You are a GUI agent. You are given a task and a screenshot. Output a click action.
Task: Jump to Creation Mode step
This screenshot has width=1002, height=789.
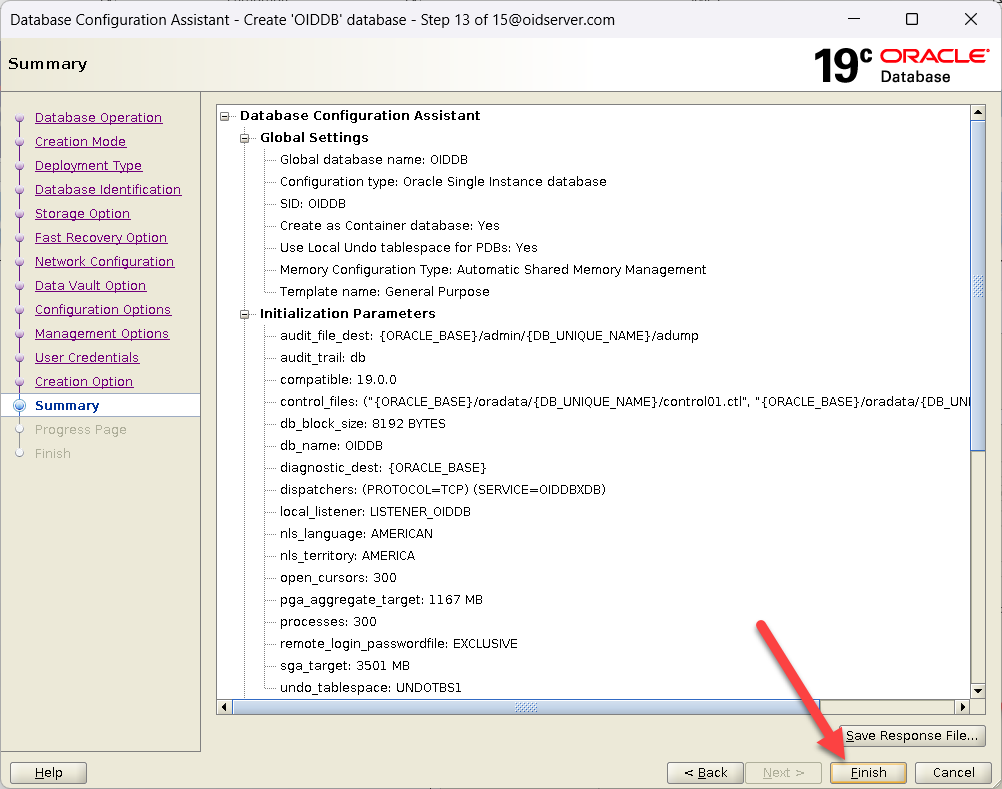pyautogui.click(x=80, y=142)
